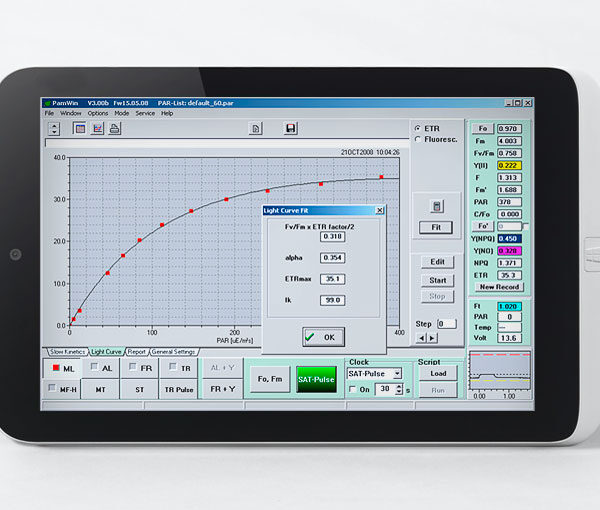Click the blue Y(NPQ) value swatch
The image size is (600, 510).
coord(509,239)
